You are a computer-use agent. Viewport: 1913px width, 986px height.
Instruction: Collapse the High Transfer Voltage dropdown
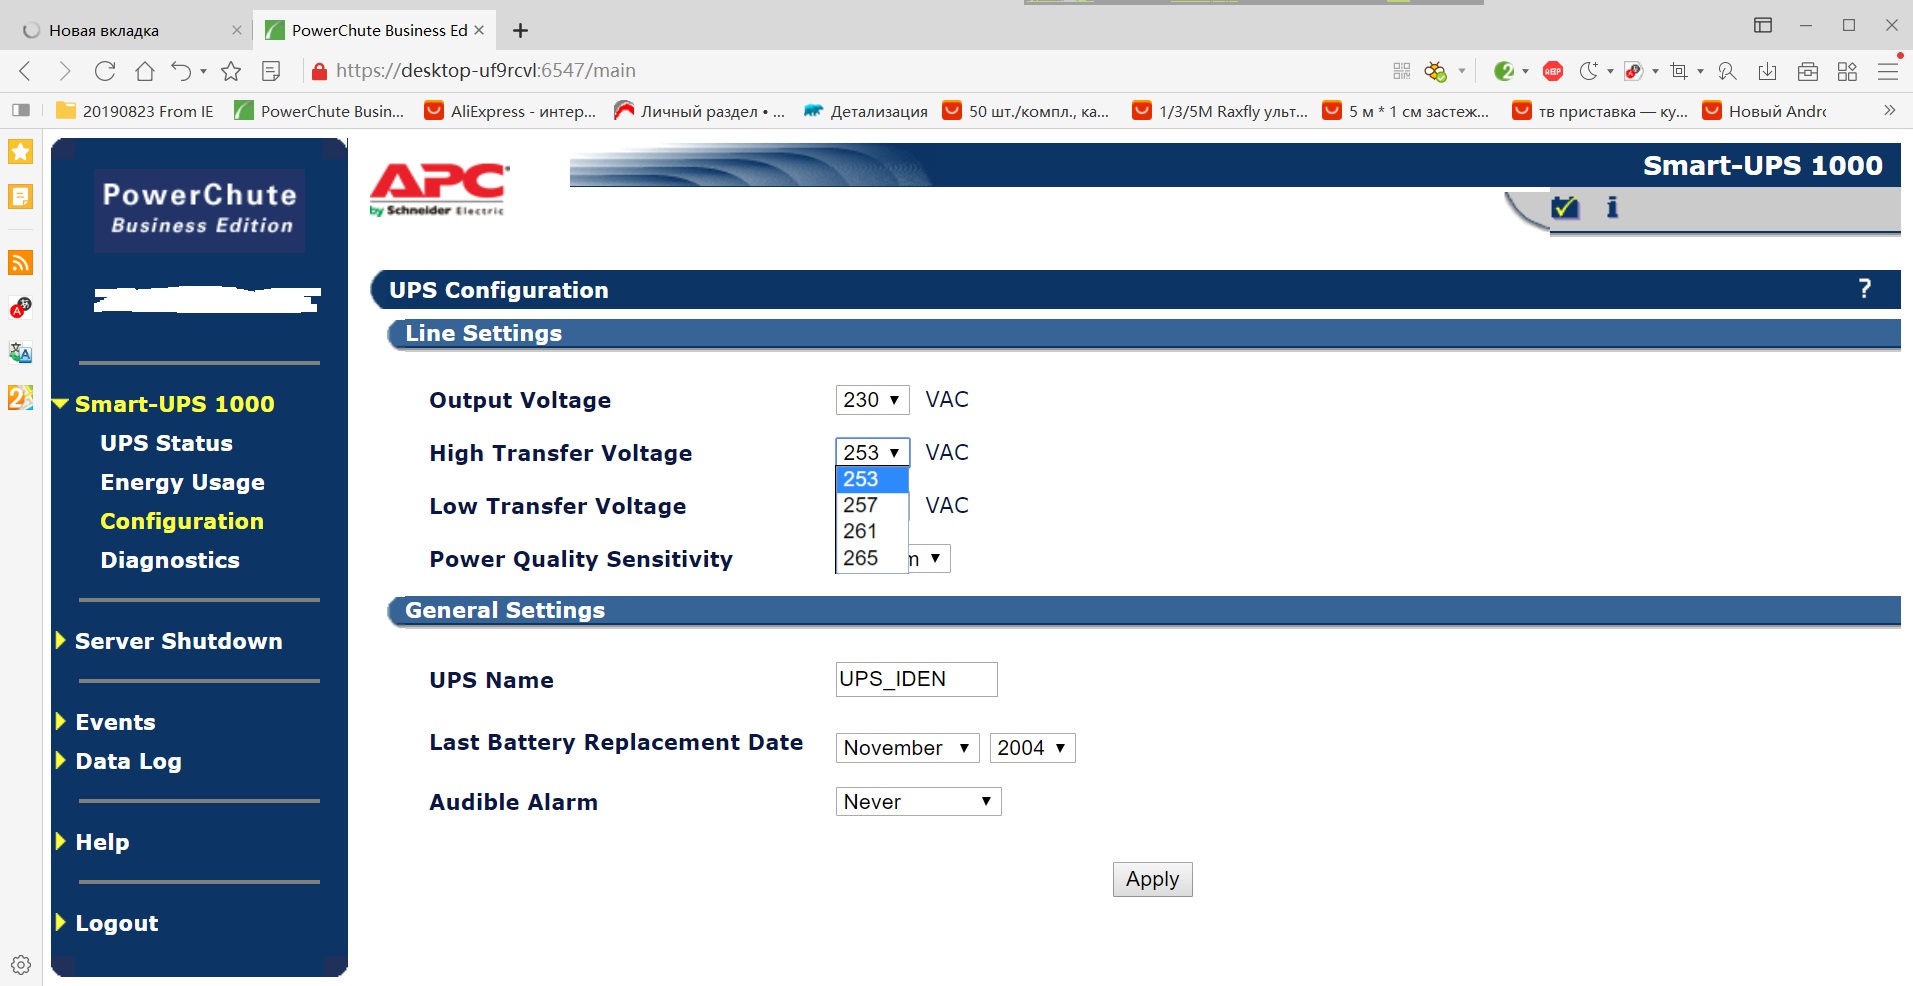(873, 453)
